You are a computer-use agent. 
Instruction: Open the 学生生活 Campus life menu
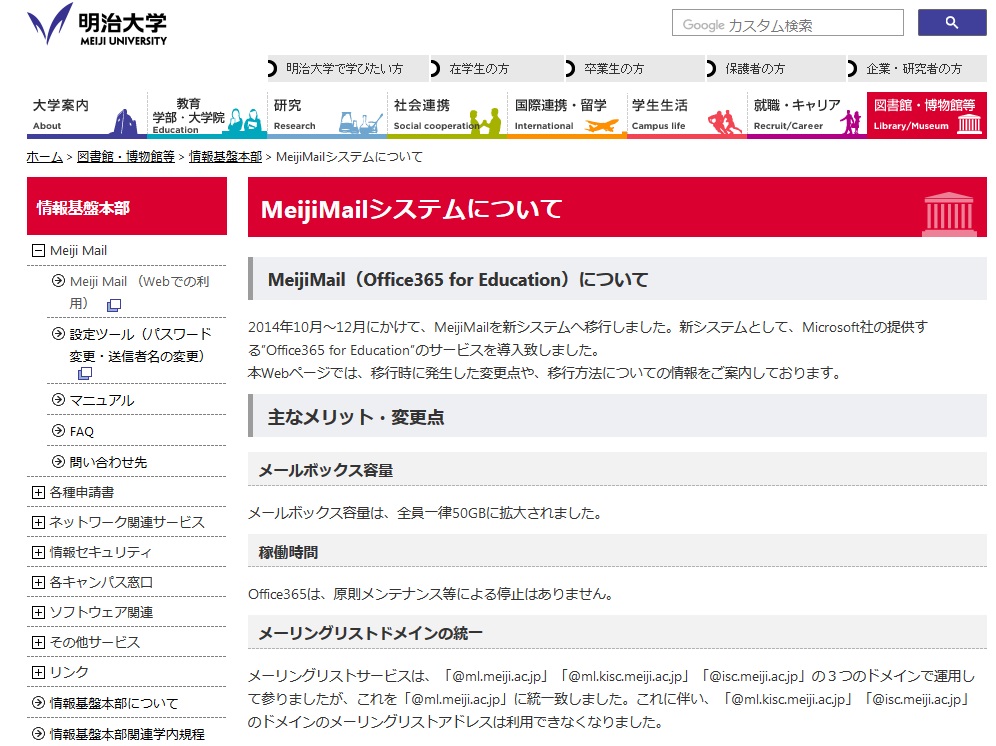click(687, 115)
